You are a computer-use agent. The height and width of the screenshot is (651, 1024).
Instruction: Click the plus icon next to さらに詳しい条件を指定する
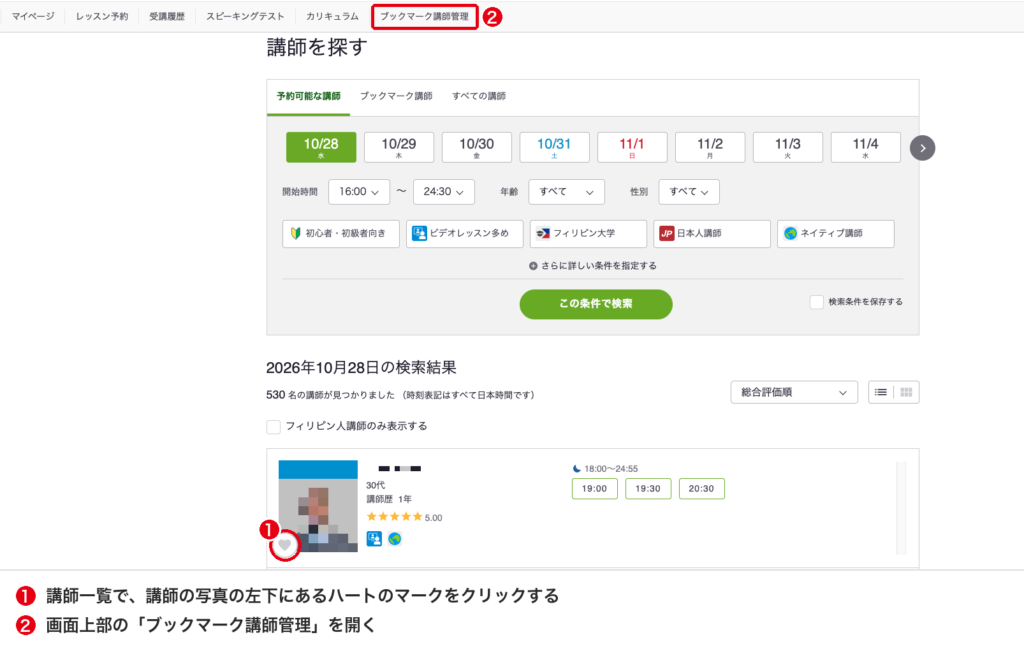[533, 266]
